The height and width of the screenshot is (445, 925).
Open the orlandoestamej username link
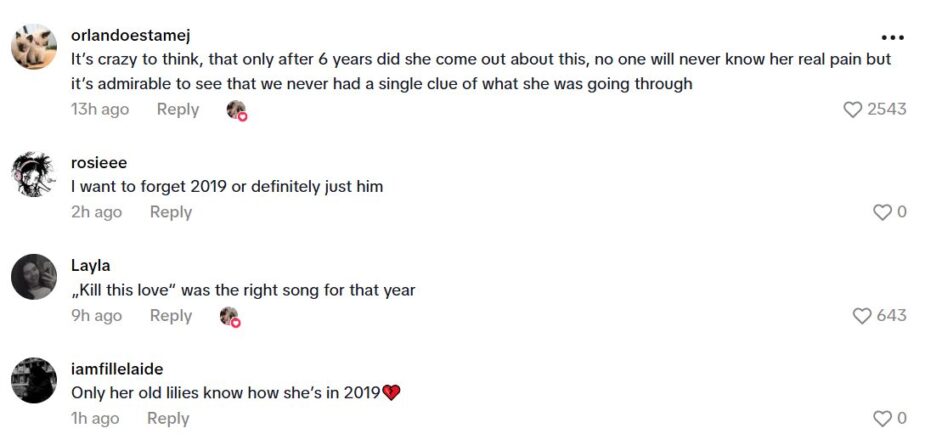[130, 35]
